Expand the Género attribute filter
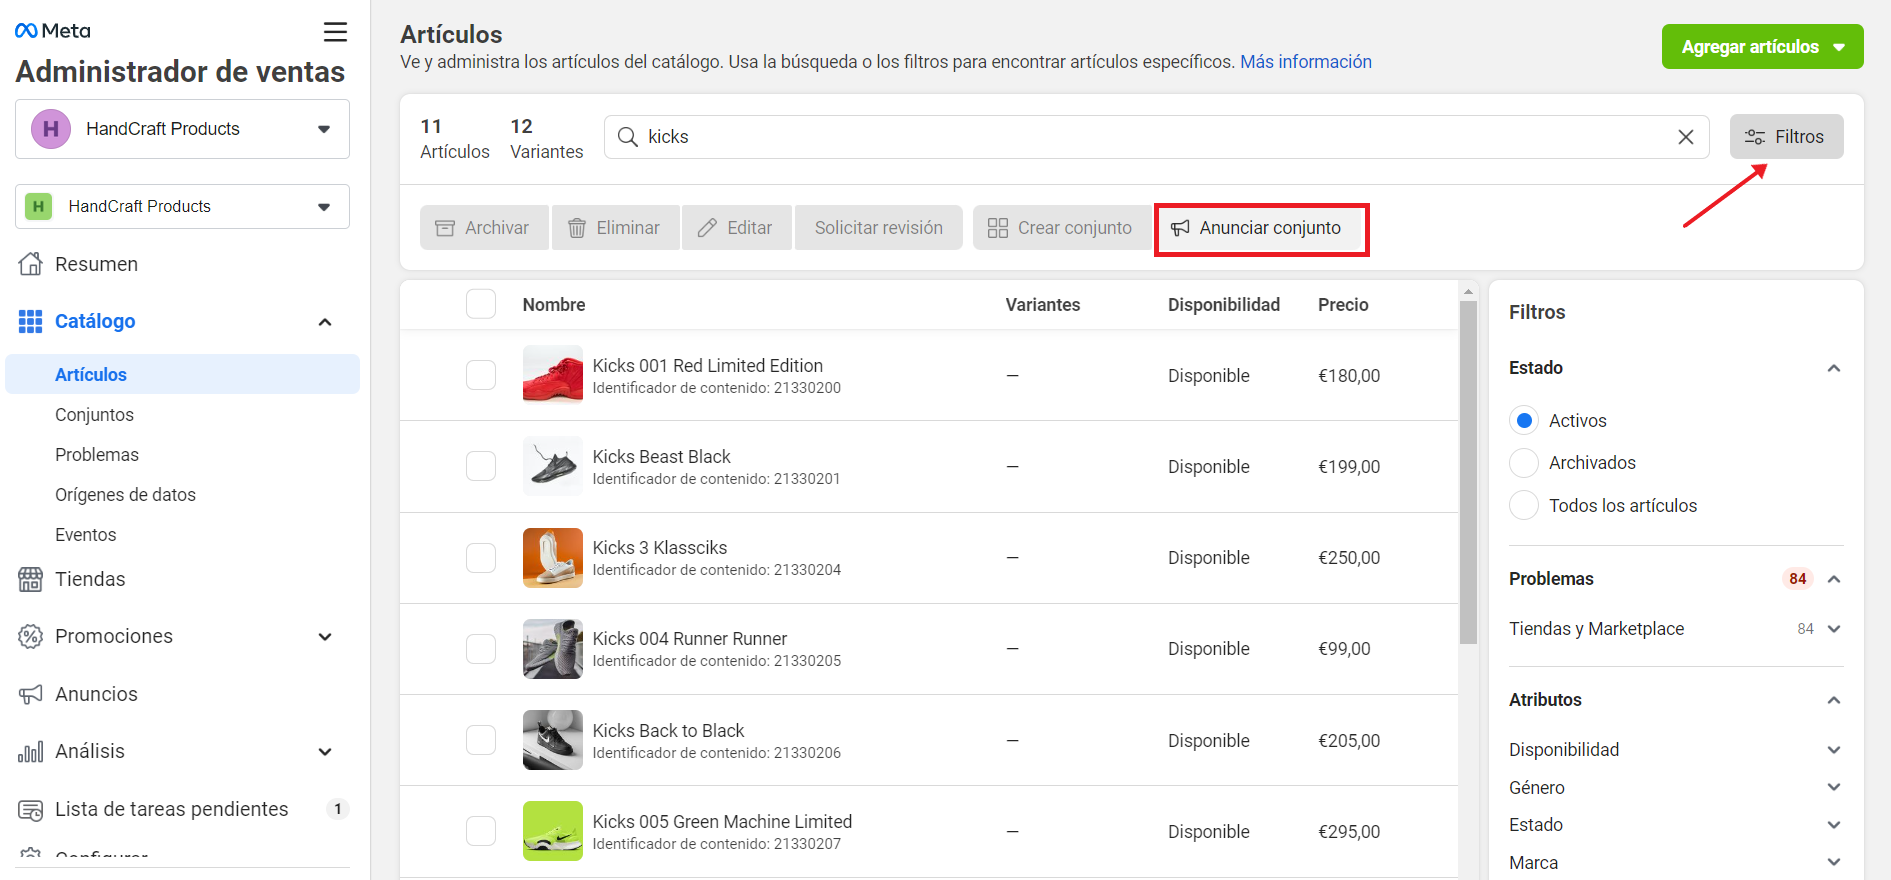This screenshot has height=880, width=1891. coord(1833,788)
